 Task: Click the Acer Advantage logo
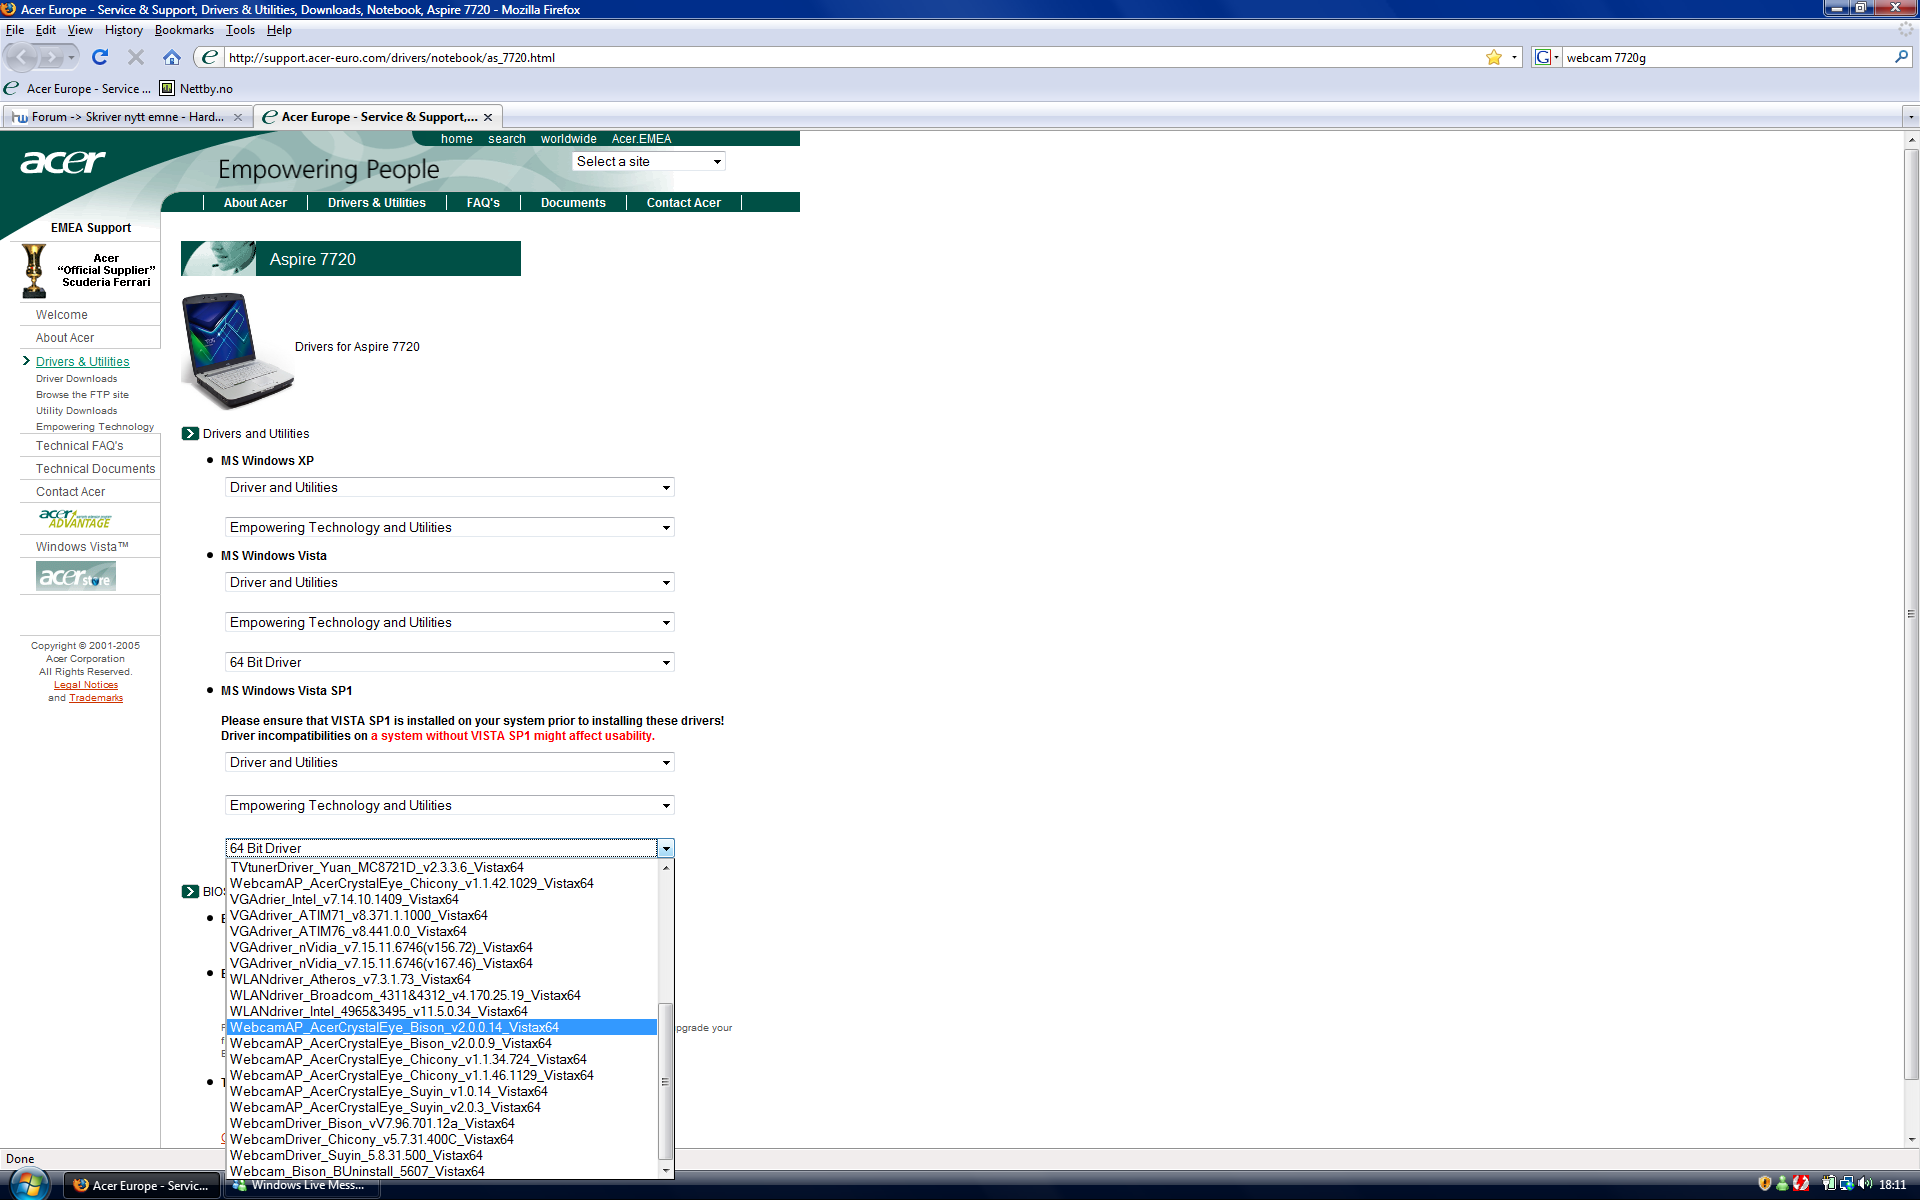(76, 519)
